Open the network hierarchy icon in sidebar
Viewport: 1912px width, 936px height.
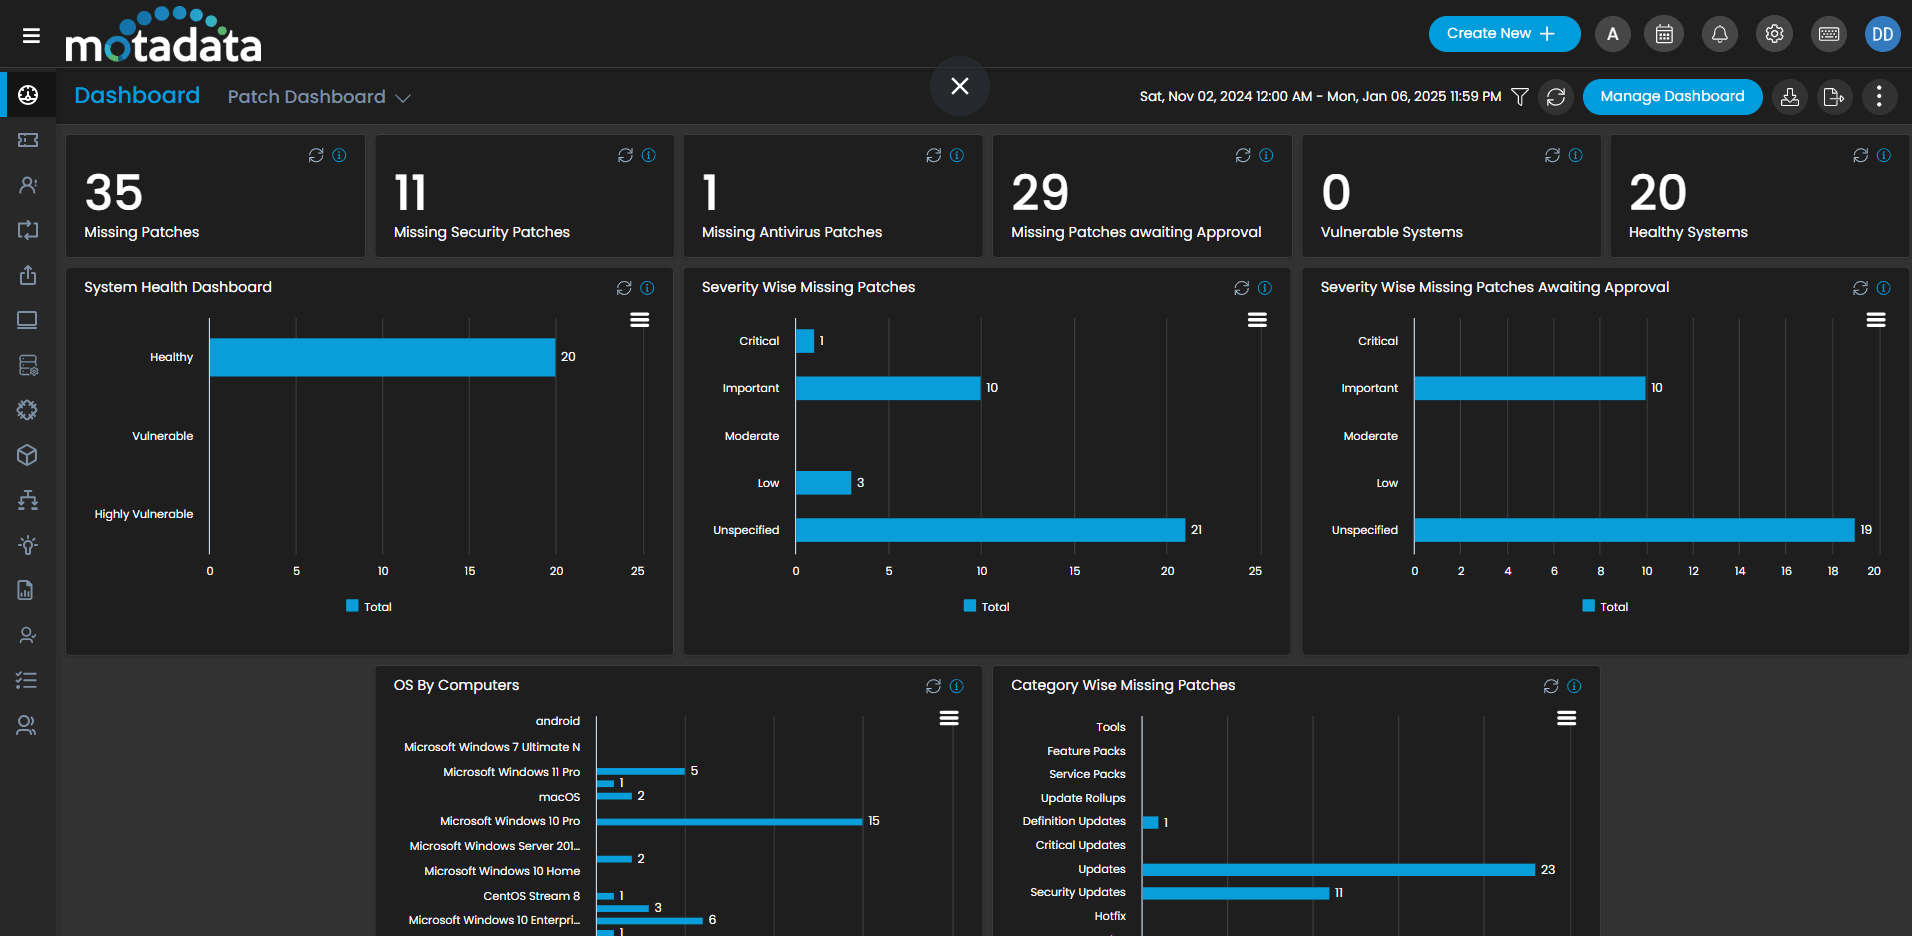tap(28, 500)
